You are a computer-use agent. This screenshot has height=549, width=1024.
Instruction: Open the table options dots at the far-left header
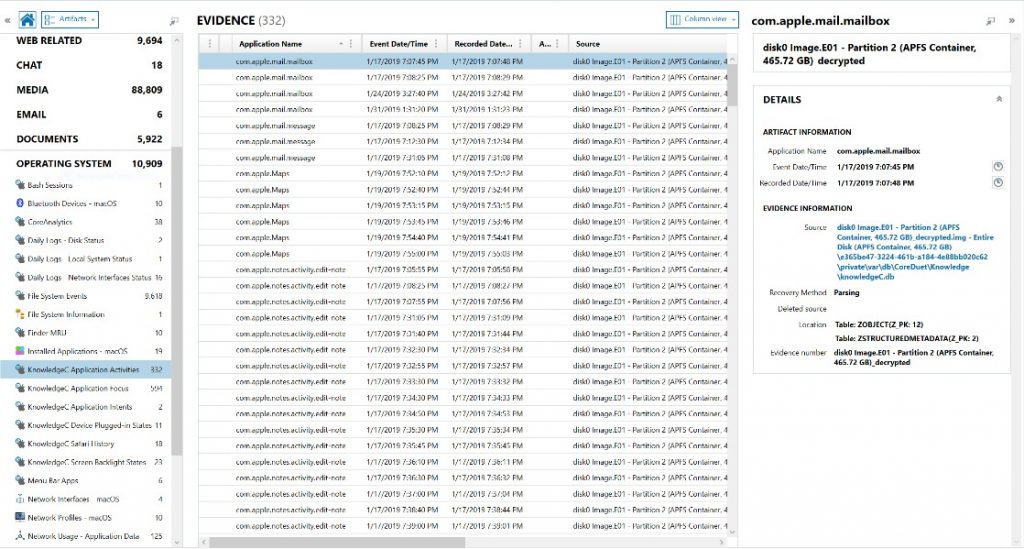click(210, 44)
